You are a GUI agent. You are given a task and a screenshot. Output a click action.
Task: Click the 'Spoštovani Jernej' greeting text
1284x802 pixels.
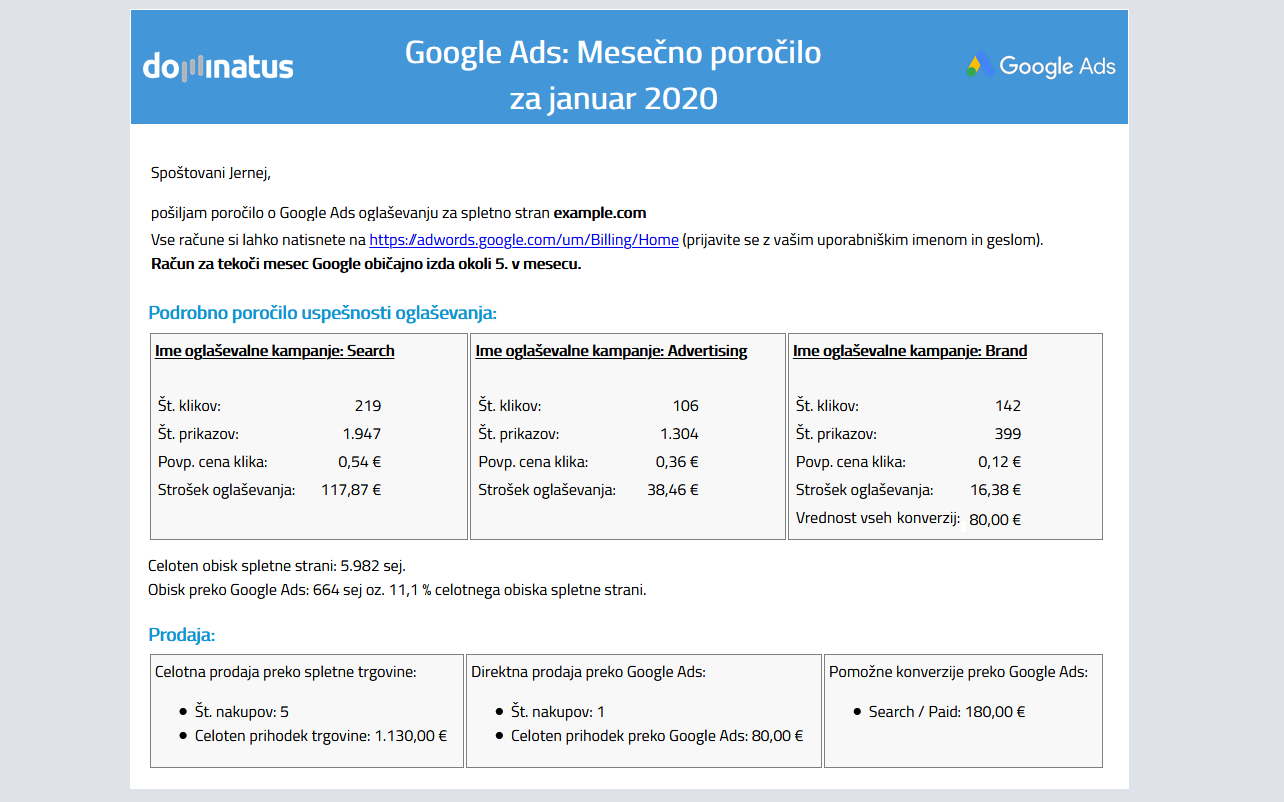tap(211, 173)
